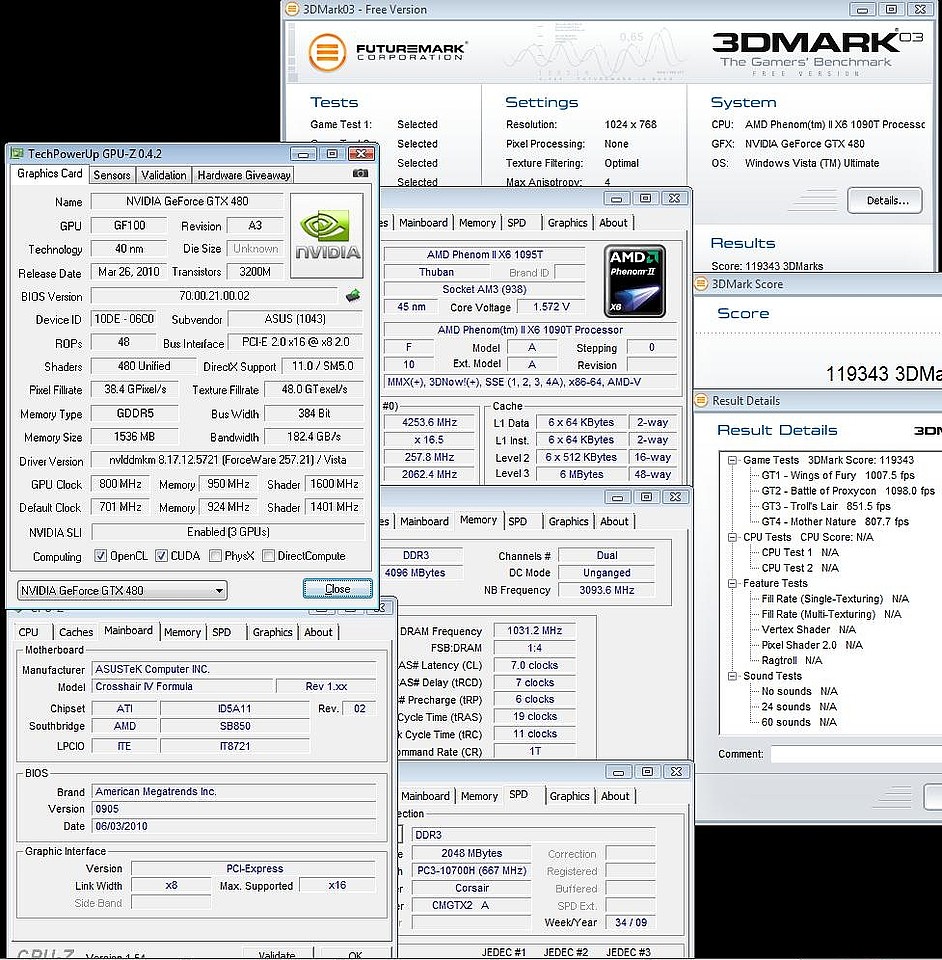This screenshot has height=960, width=942.
Task: Open the Validation tab in GPU-Z
Action: pyautogui.click(x=163, y=175)
